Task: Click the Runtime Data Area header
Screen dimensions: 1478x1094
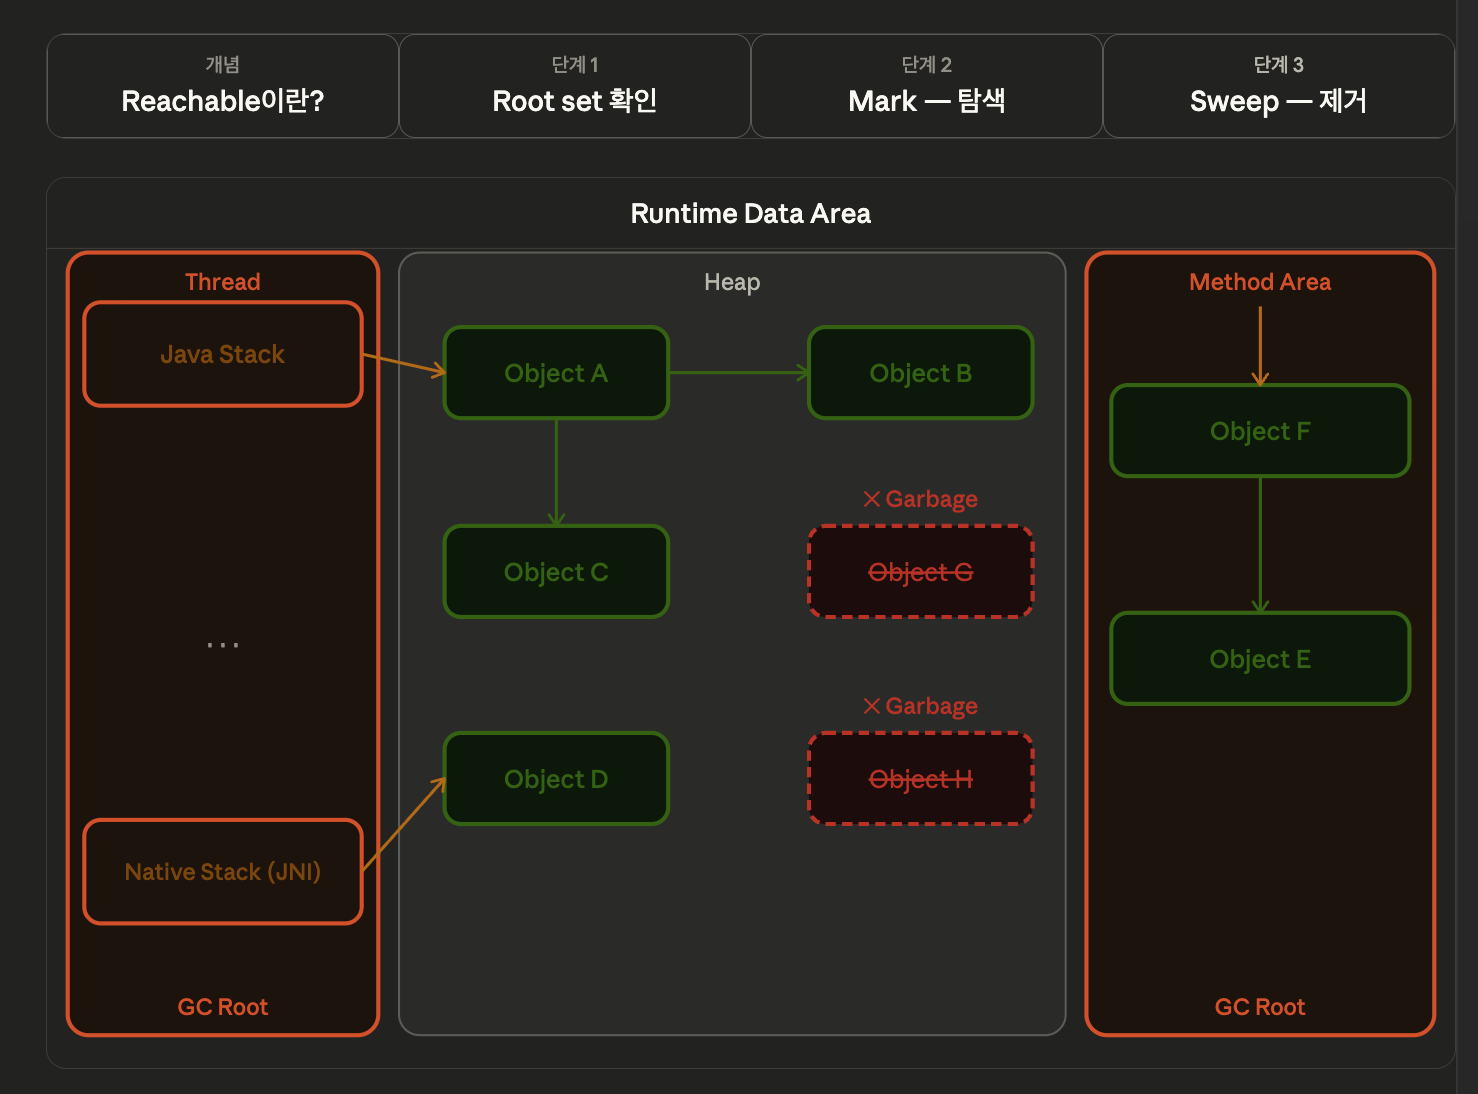Action: pos(751,214)
